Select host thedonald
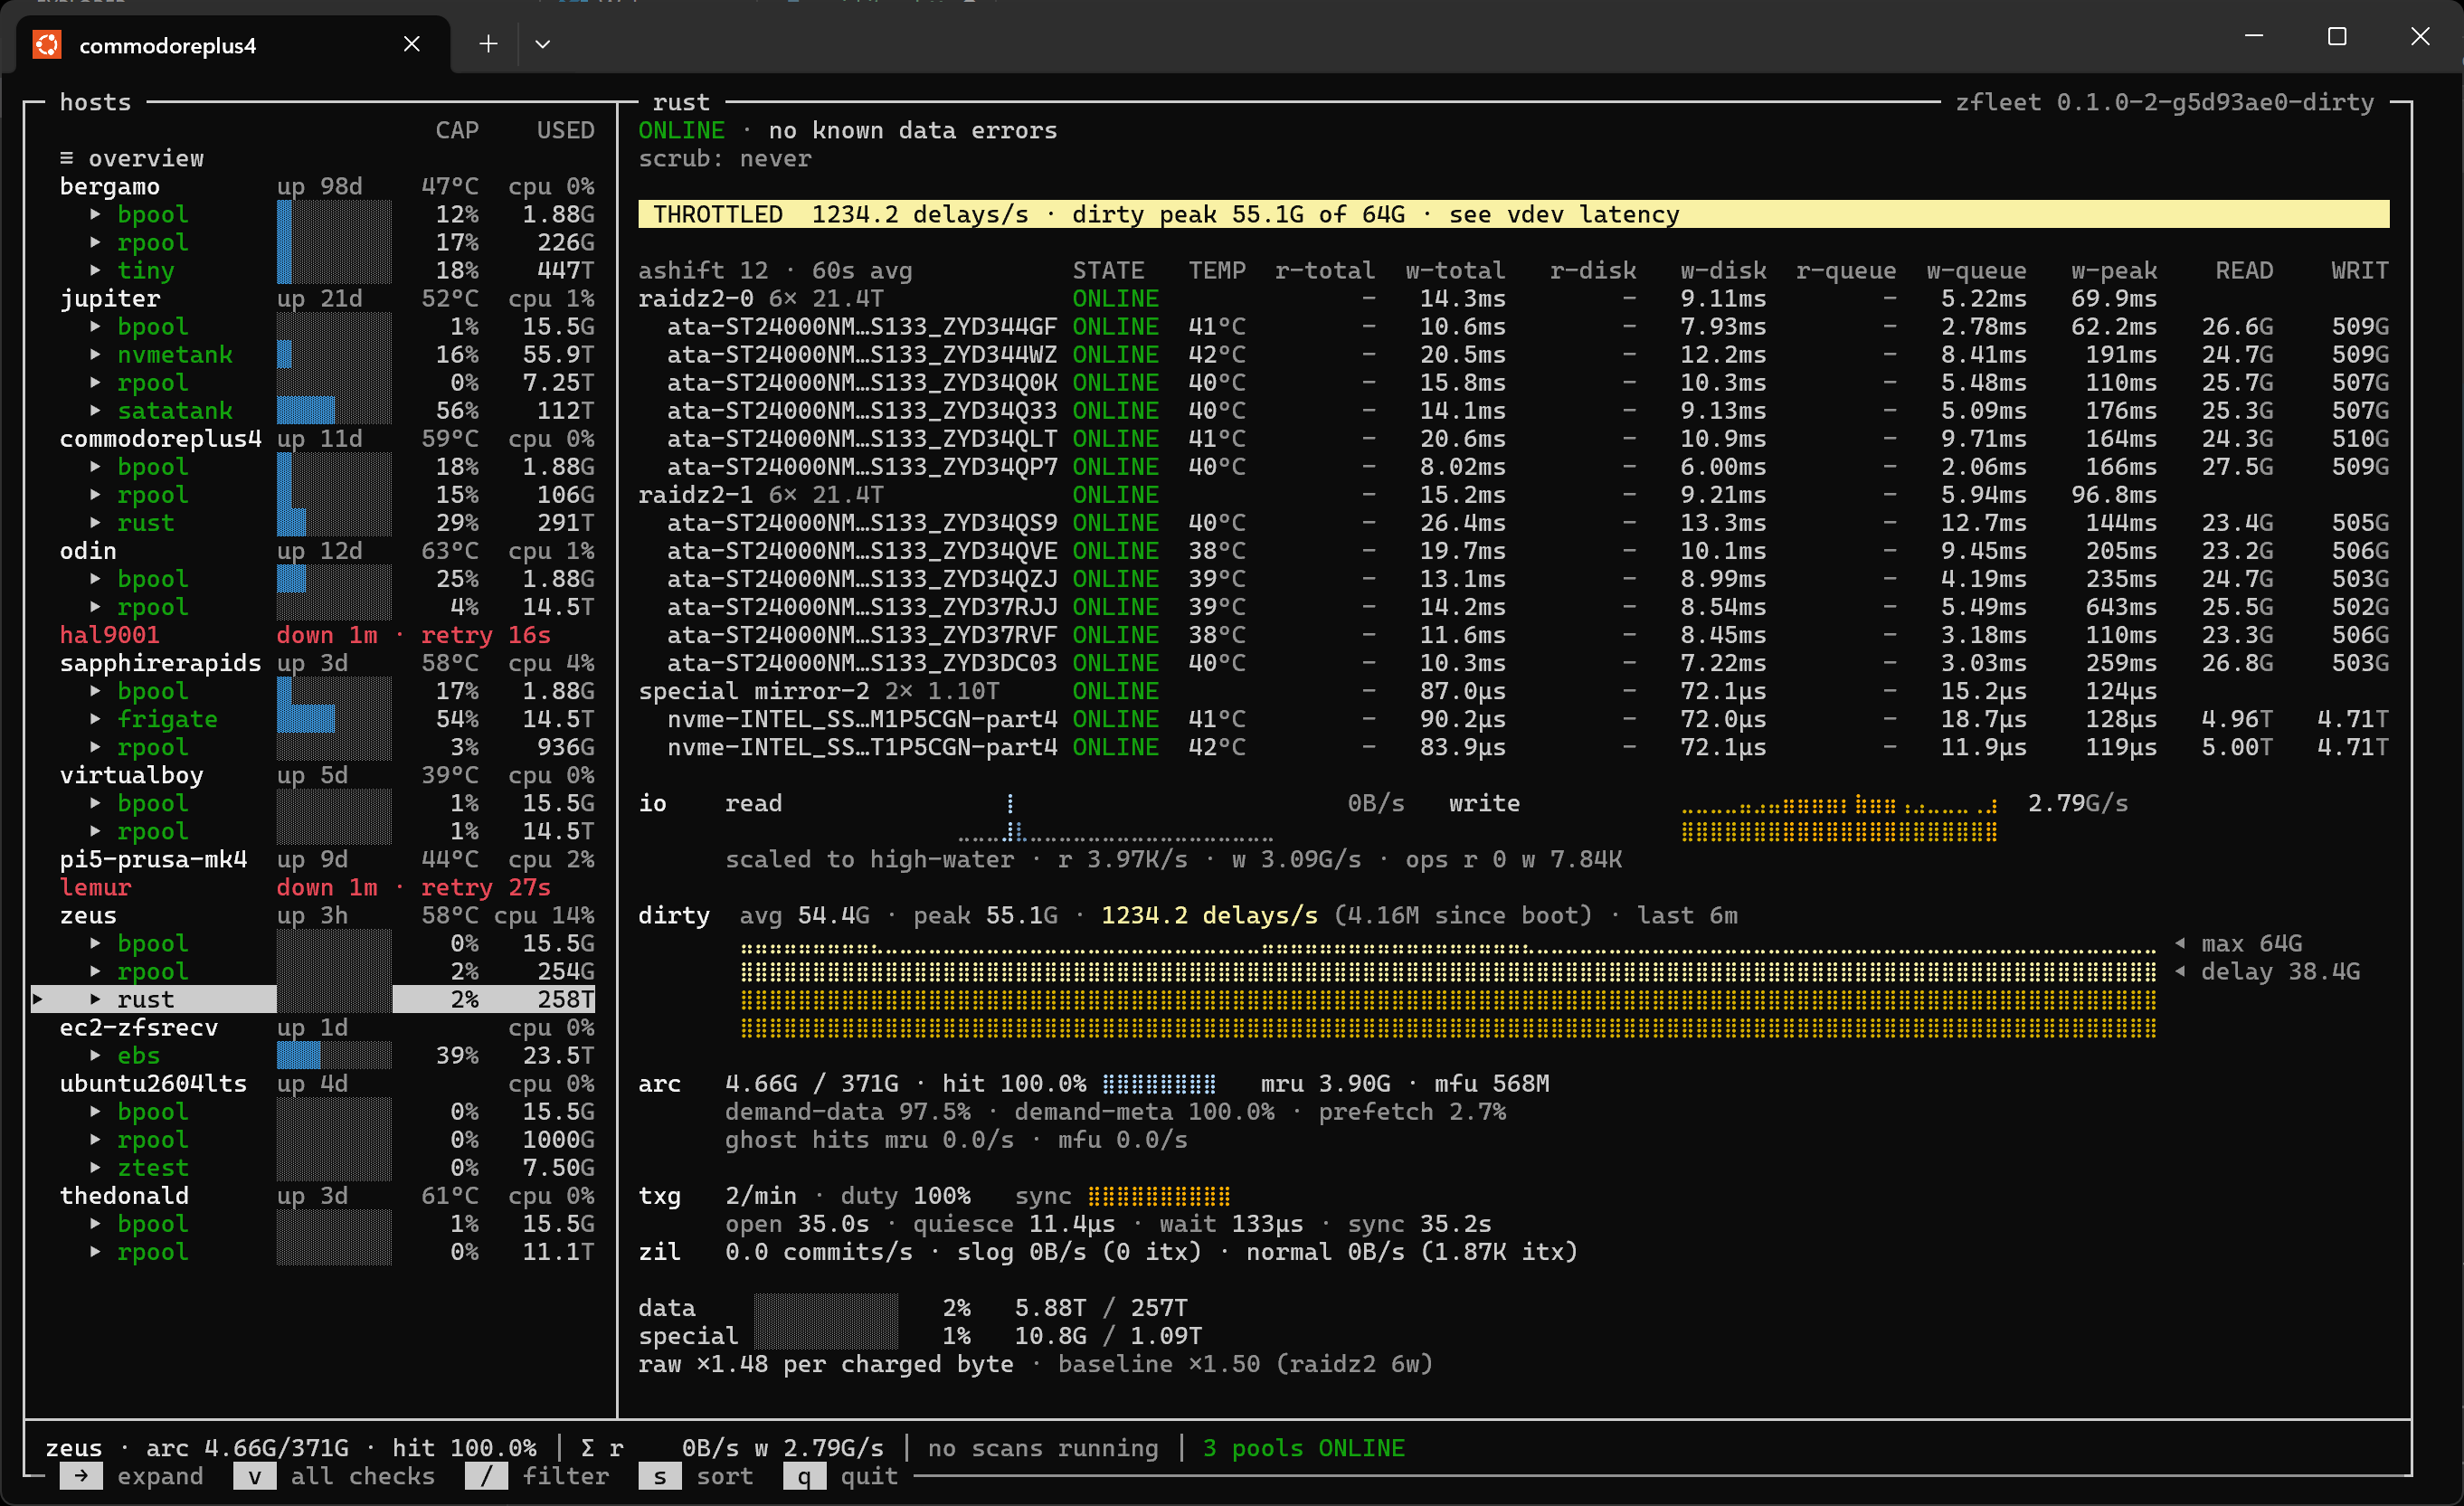The height and width of the screenshot is (1506, 2464). pos(124,1195)
